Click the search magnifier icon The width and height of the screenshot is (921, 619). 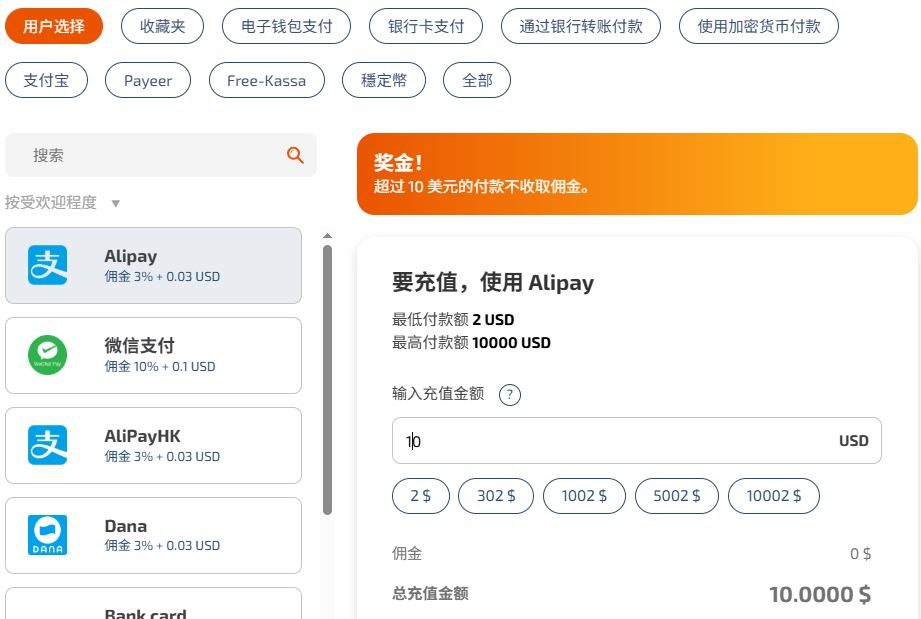click(295, 155)
